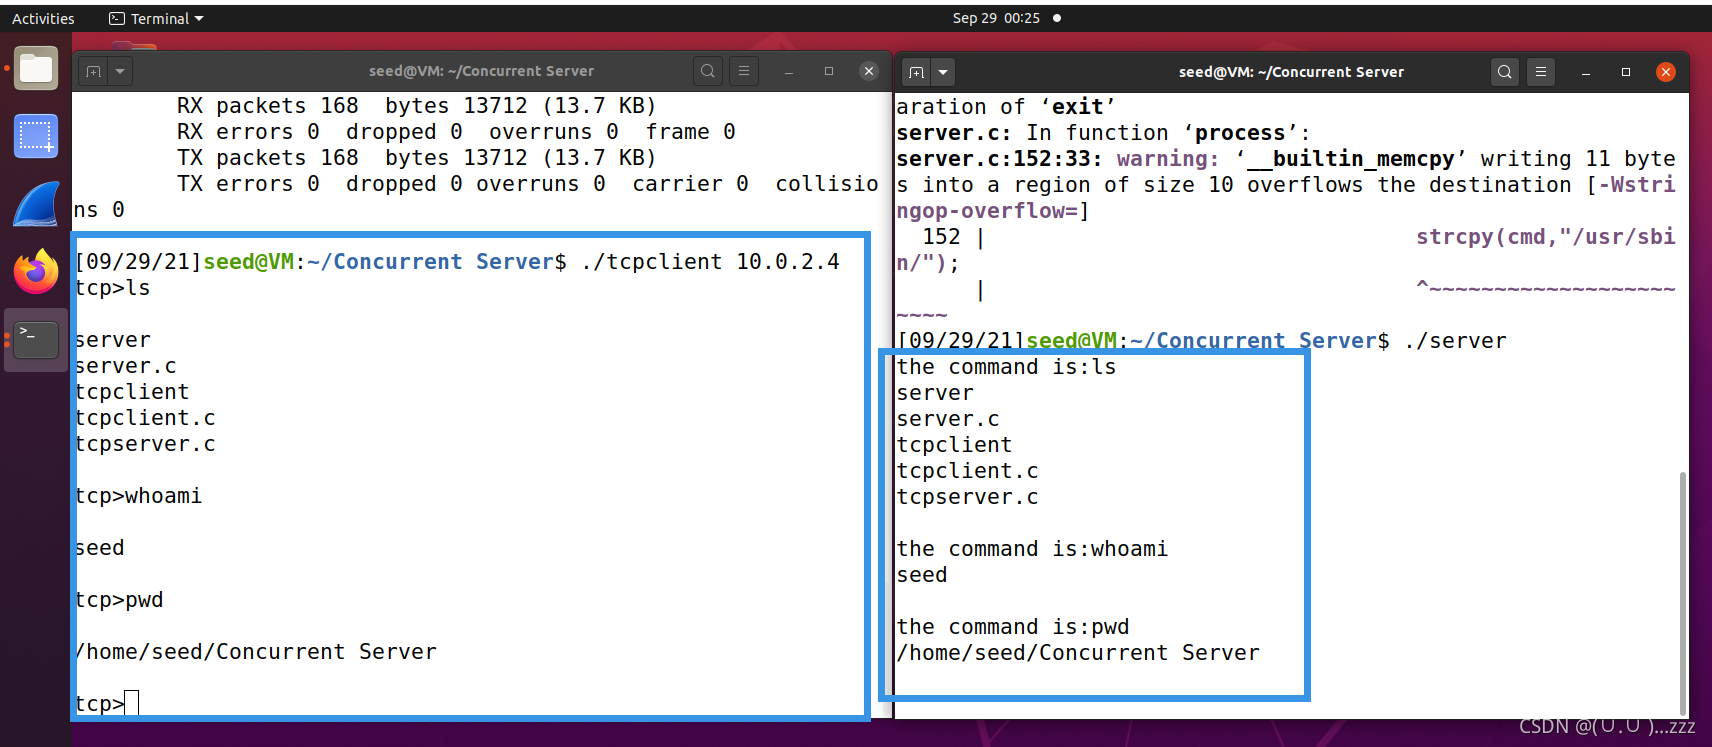Maximize the left terminal window
Screen dimensions: 1712x747
pyautogui.click(x=829, y=71)
